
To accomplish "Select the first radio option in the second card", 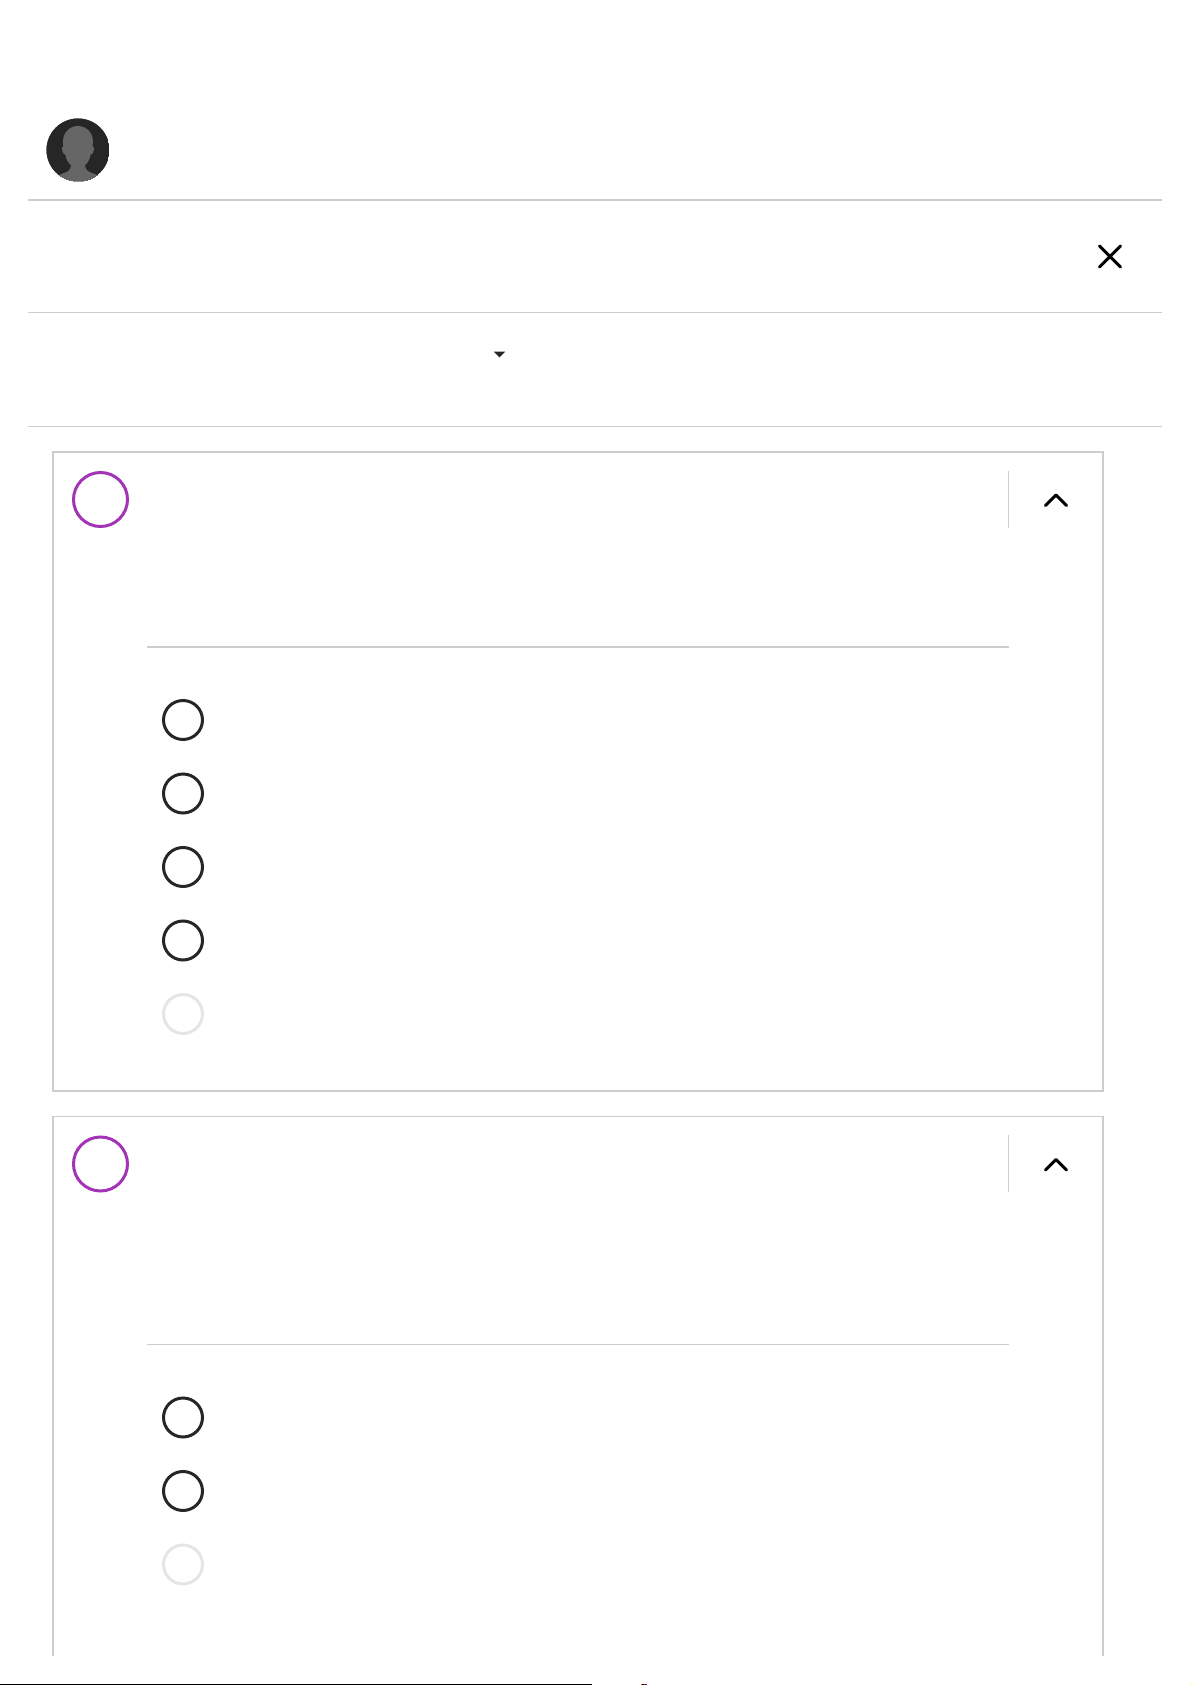I will click(183, 1418).
